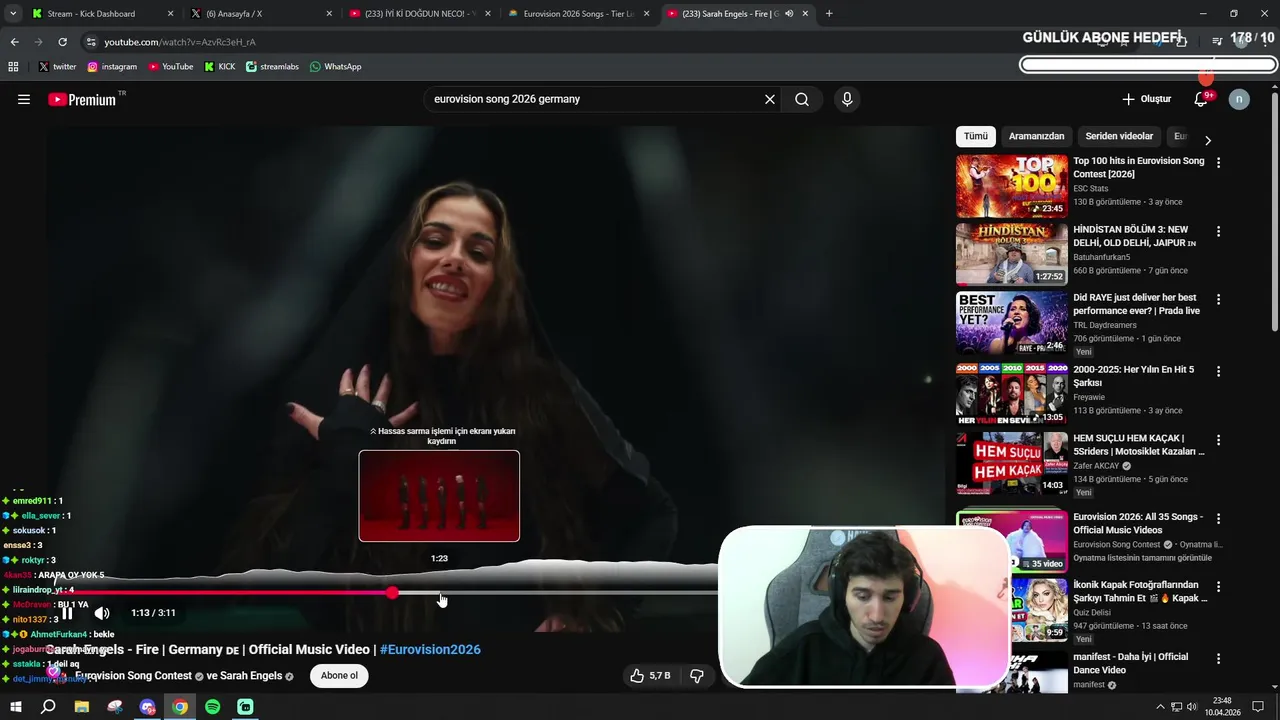Image resolution: width=1280 pixels, height=720 pixels.
Task: Click the youtube.com address bar URL
Action: point(180,42)
